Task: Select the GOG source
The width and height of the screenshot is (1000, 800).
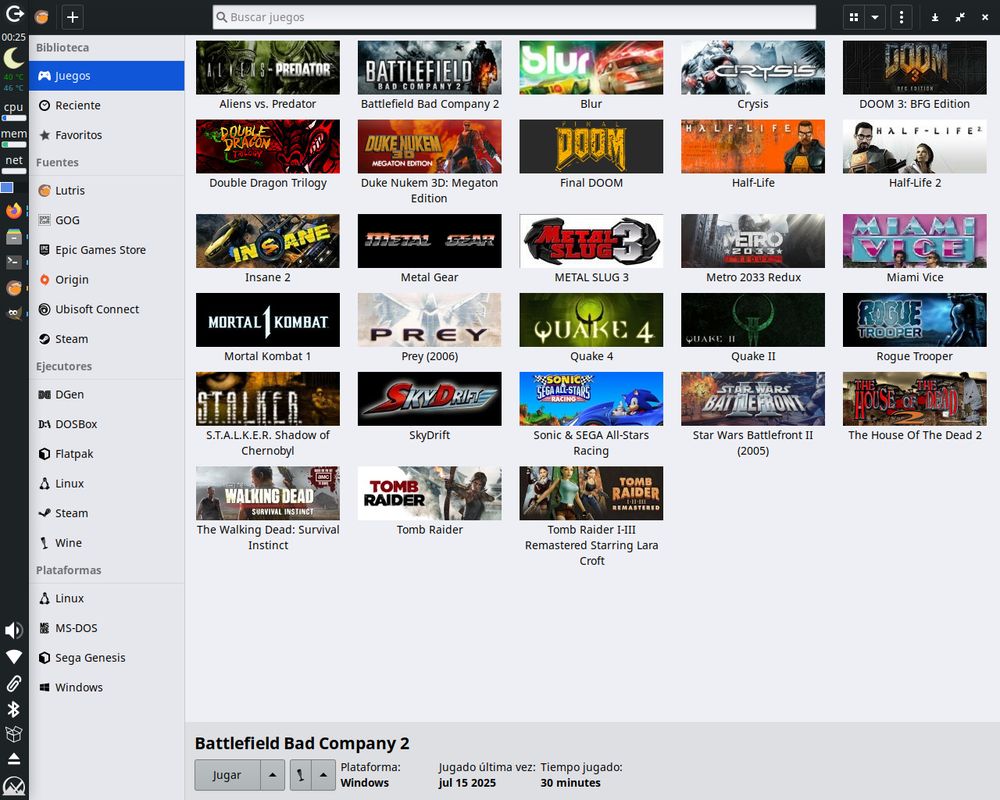Action: 107,220
